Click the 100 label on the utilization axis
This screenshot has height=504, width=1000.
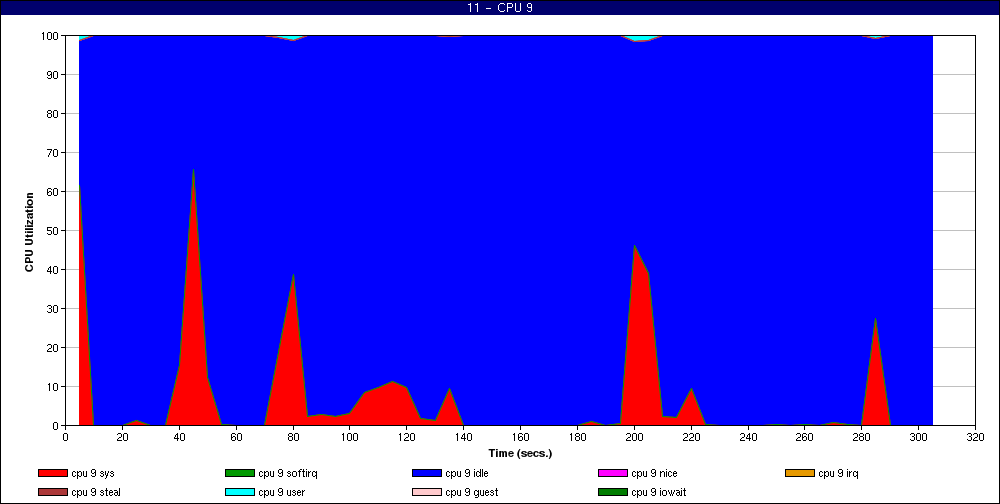[51, 36]
